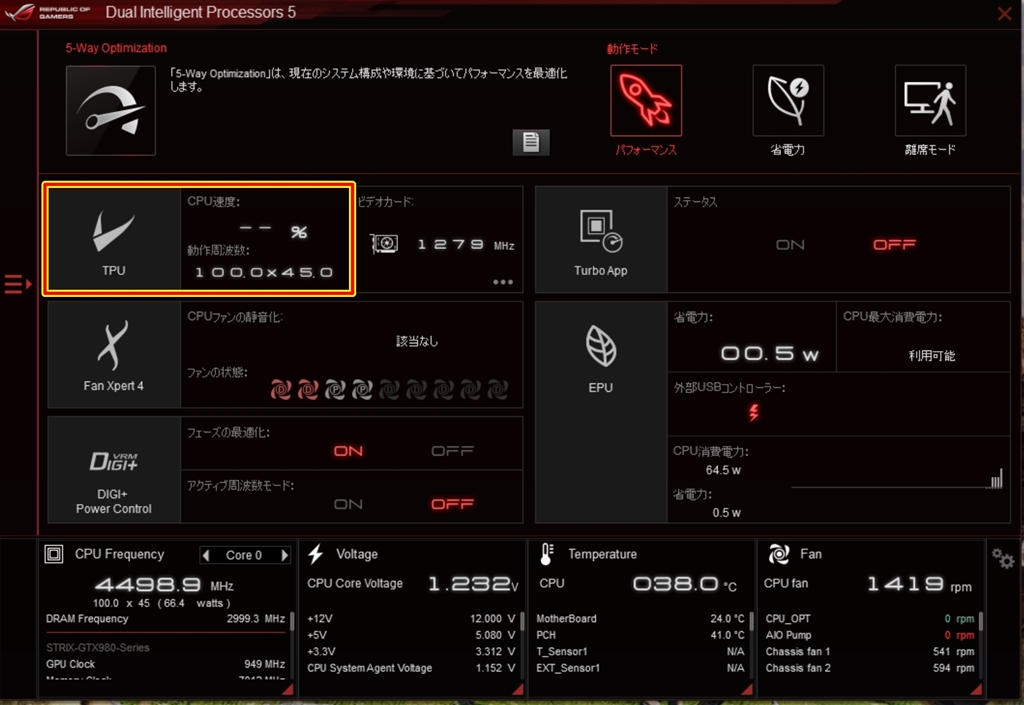Click the CPU fan 1419 rpm reading
The width and height of the screenshot is (1024, 705).
[920, 584]
